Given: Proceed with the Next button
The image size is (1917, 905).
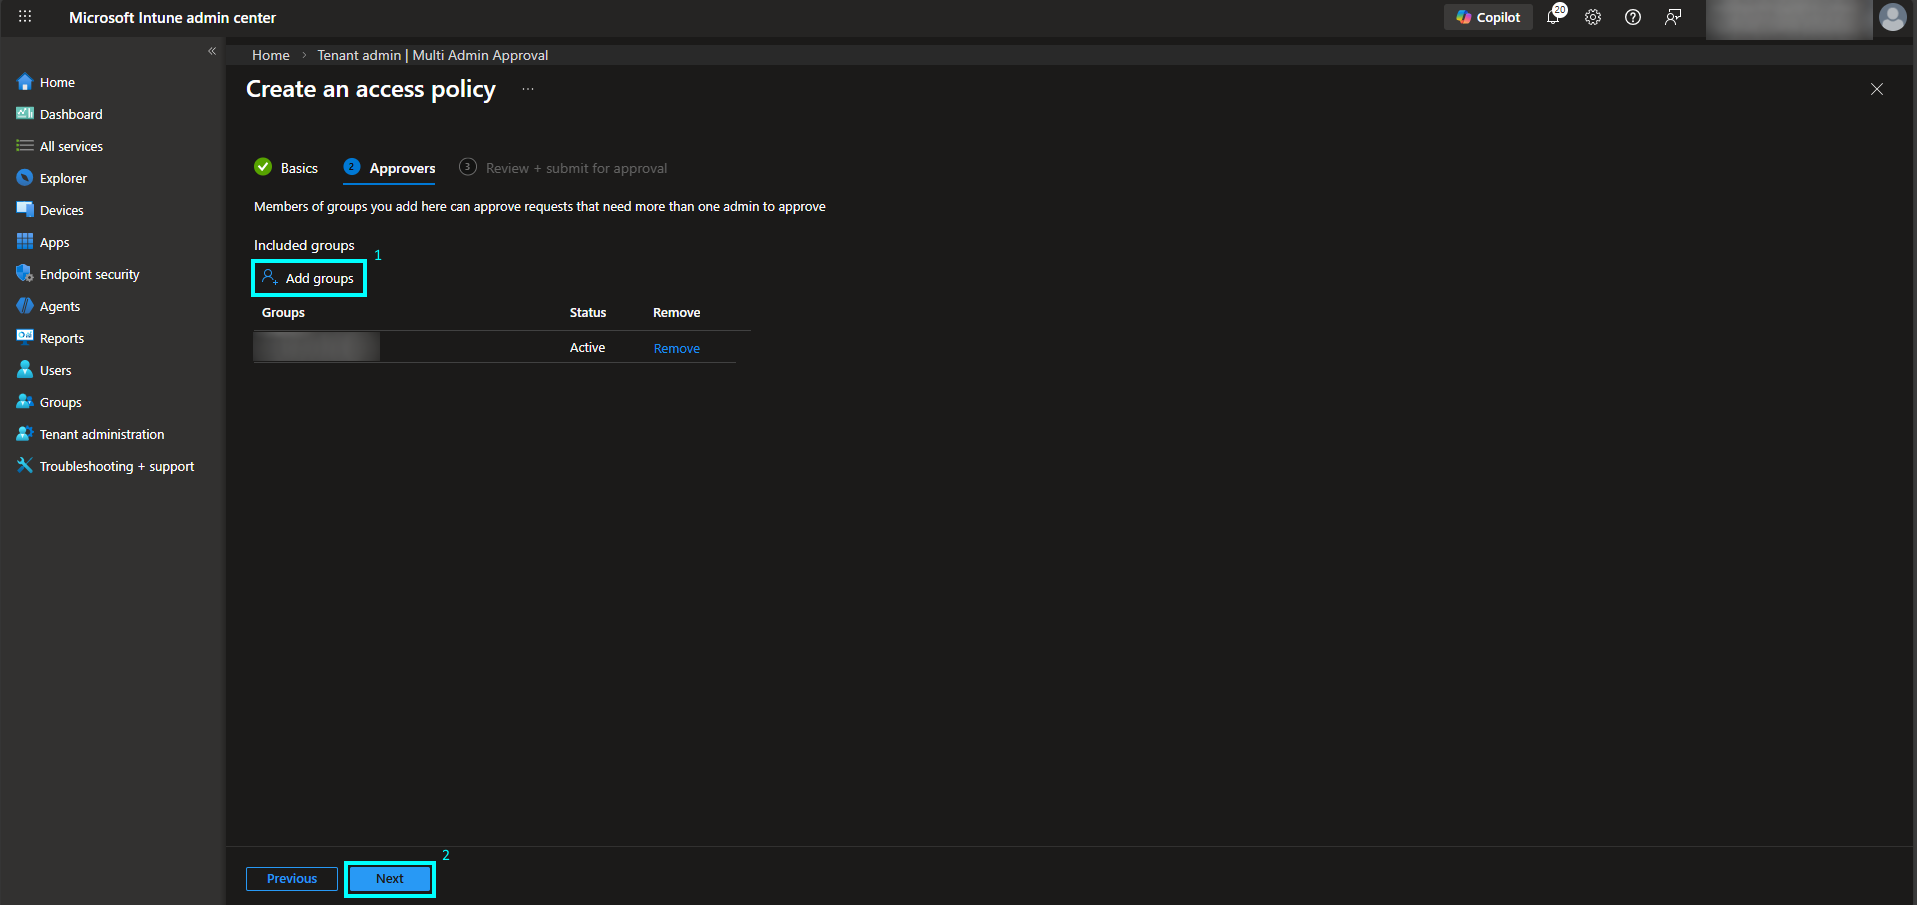Looking at the screenshot, I should 390,879.
